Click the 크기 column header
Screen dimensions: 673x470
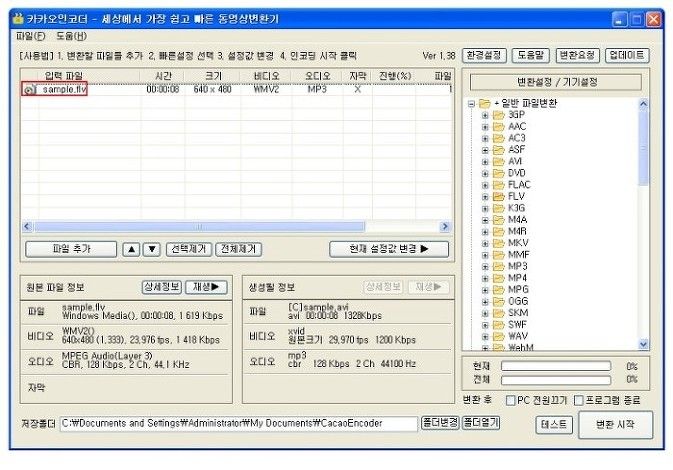tap(212, 76)
